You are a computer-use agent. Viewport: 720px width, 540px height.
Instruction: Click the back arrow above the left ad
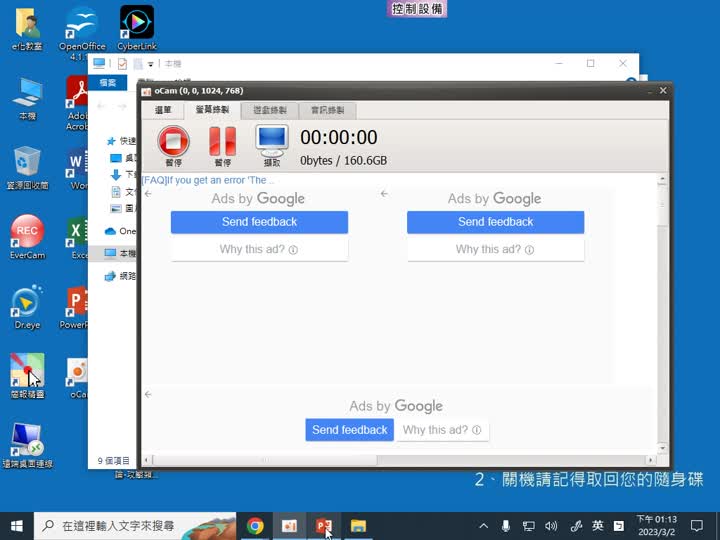point(148,194)
